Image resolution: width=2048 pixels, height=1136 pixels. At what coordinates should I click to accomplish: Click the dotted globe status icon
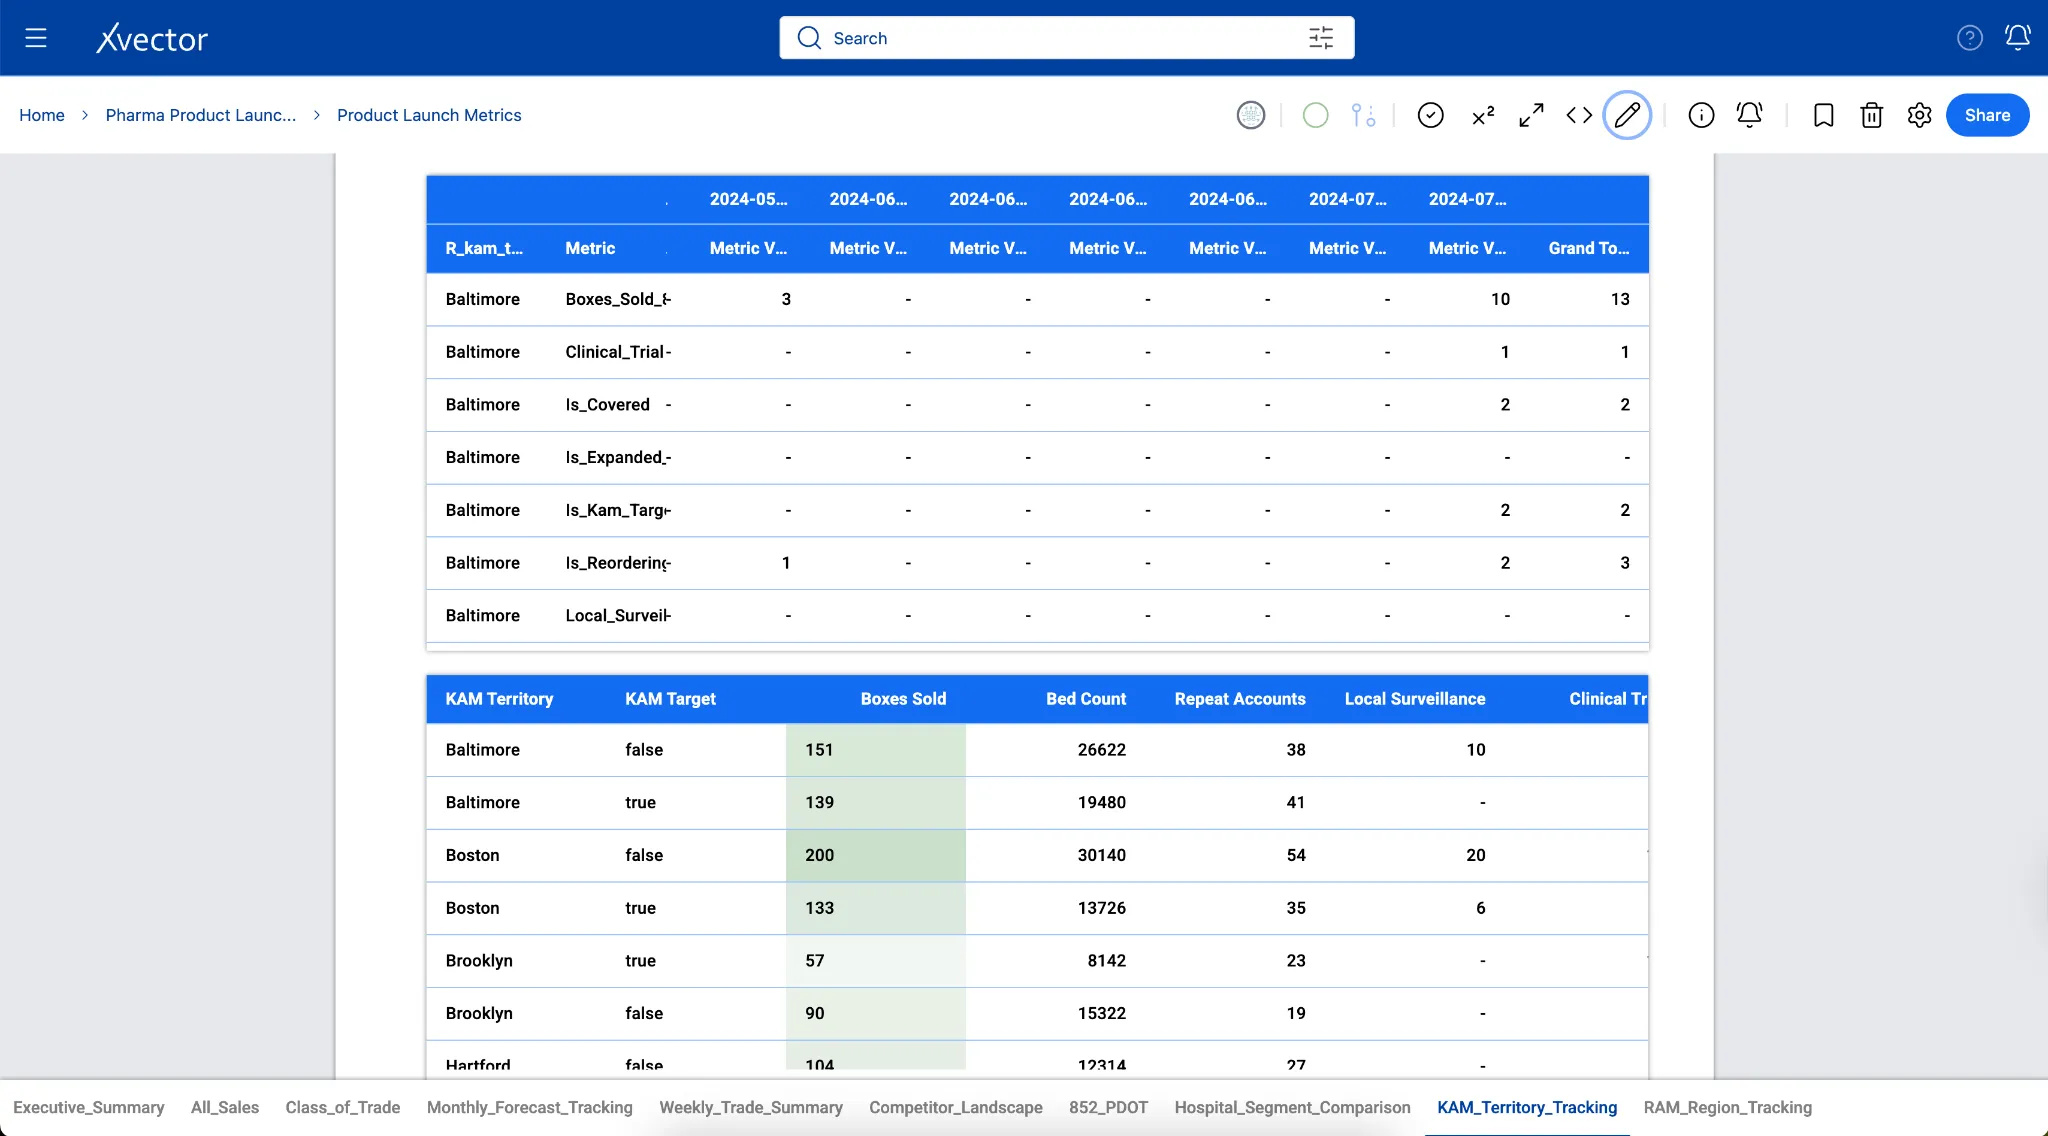tap(1251, 115)
